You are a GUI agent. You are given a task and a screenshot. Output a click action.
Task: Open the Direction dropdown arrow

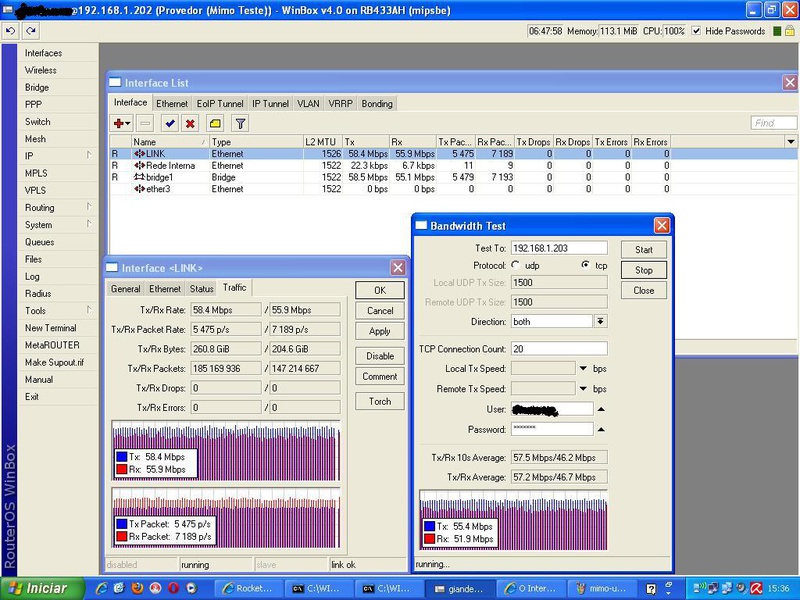click(600, 322)
